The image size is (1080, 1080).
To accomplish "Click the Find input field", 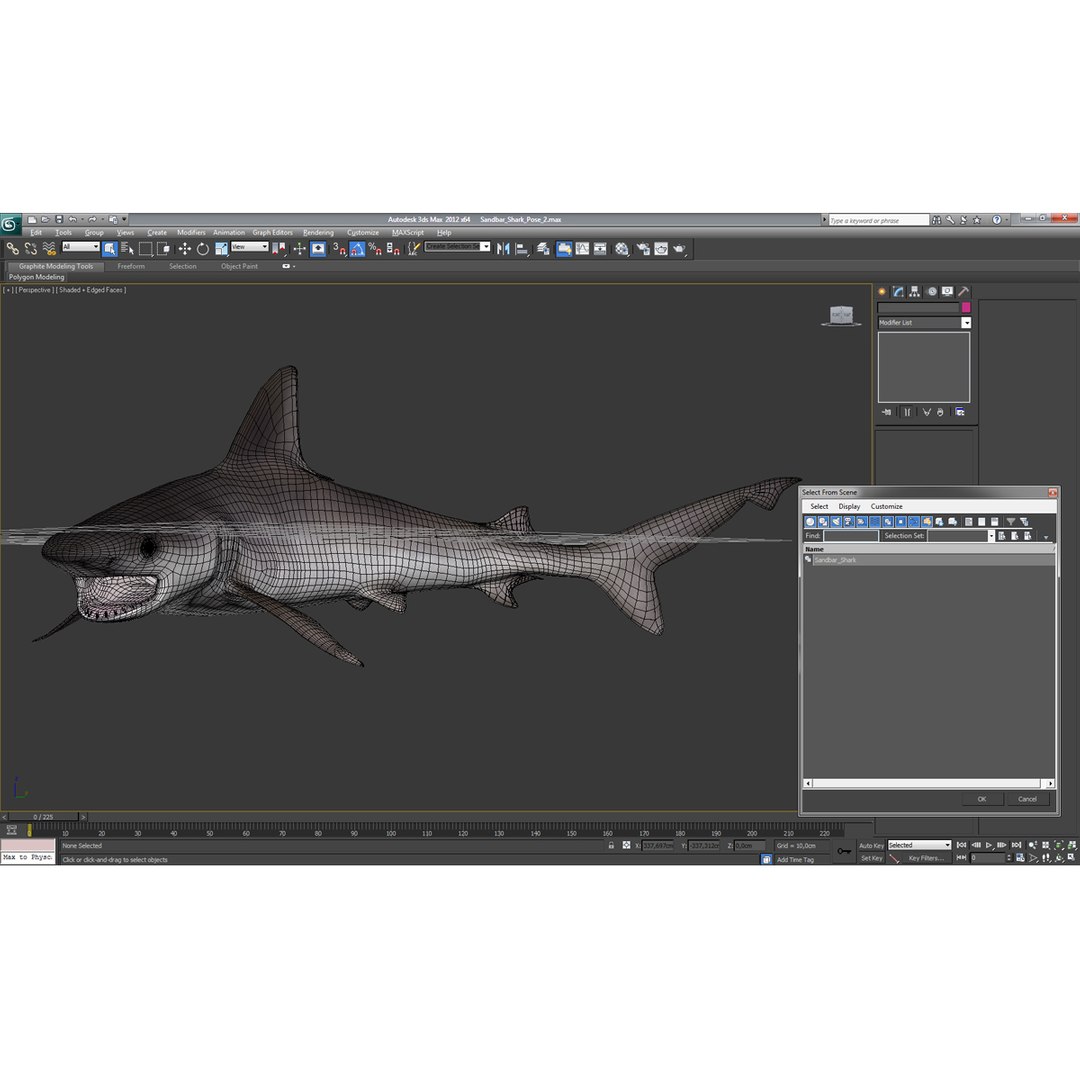I will tap(851, 536).
